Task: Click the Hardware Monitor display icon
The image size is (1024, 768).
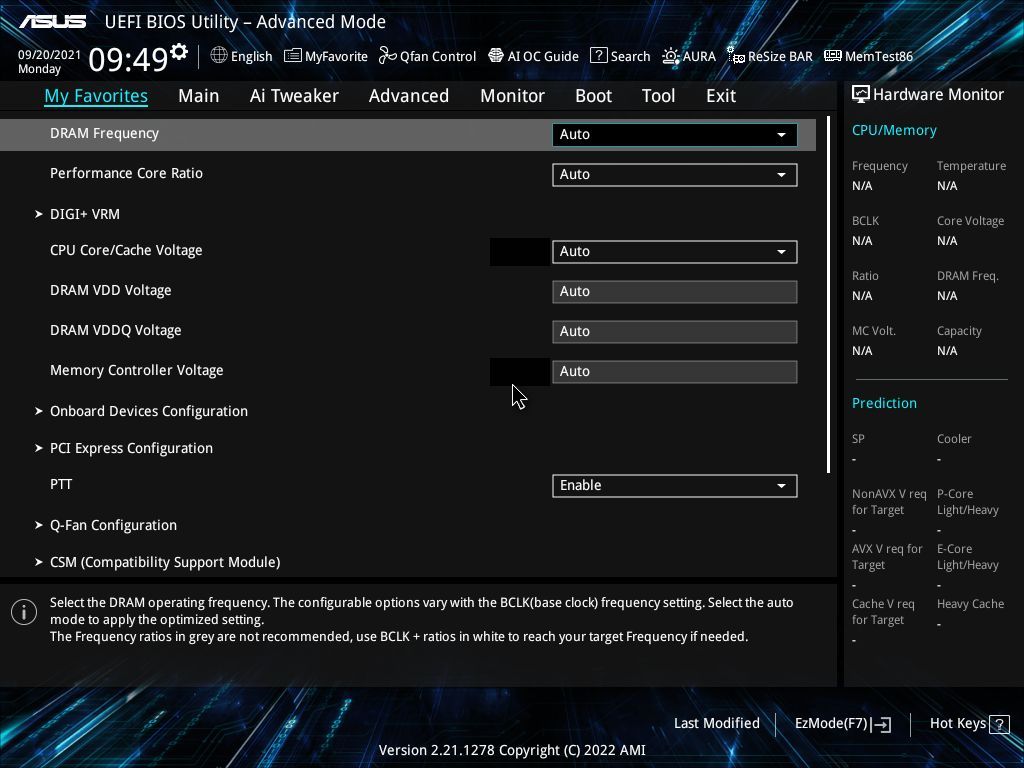Action: [861, 95]
